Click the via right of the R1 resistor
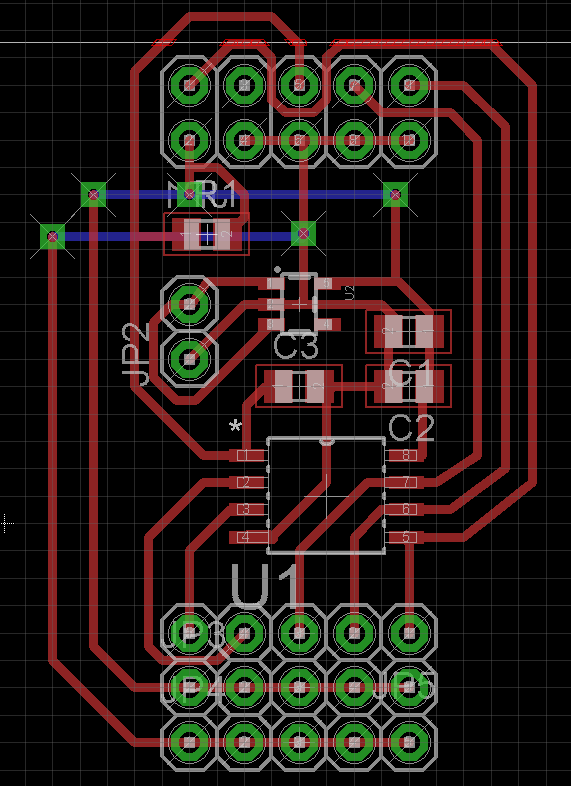This screenshot has width=571, height=786. click(303, 233)
